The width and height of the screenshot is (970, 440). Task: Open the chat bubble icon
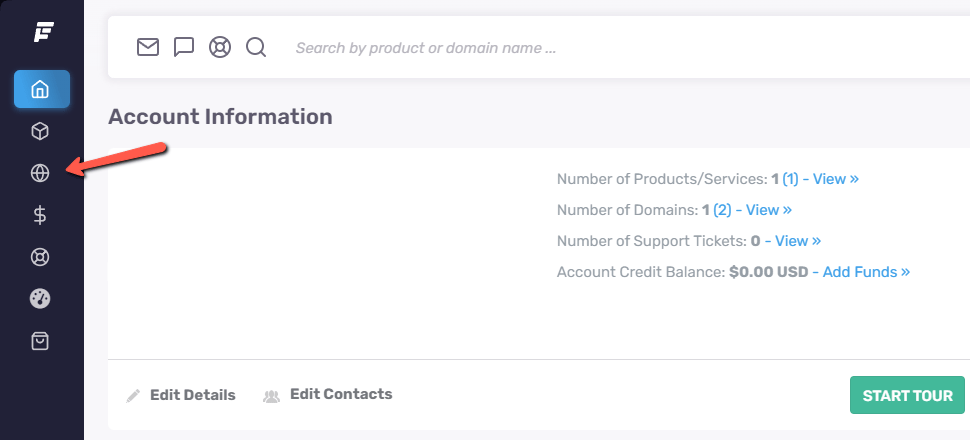[x=184, y=47]
